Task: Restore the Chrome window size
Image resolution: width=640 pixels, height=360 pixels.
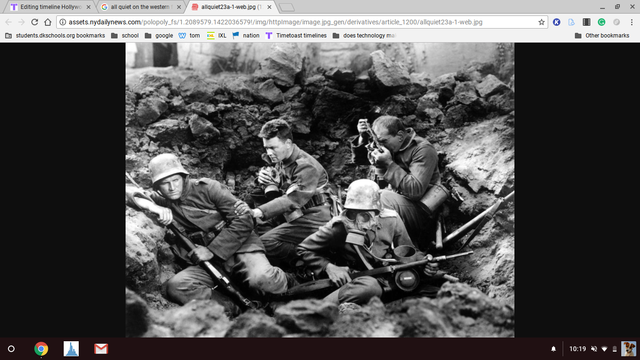Action: [x=618, y=7]
